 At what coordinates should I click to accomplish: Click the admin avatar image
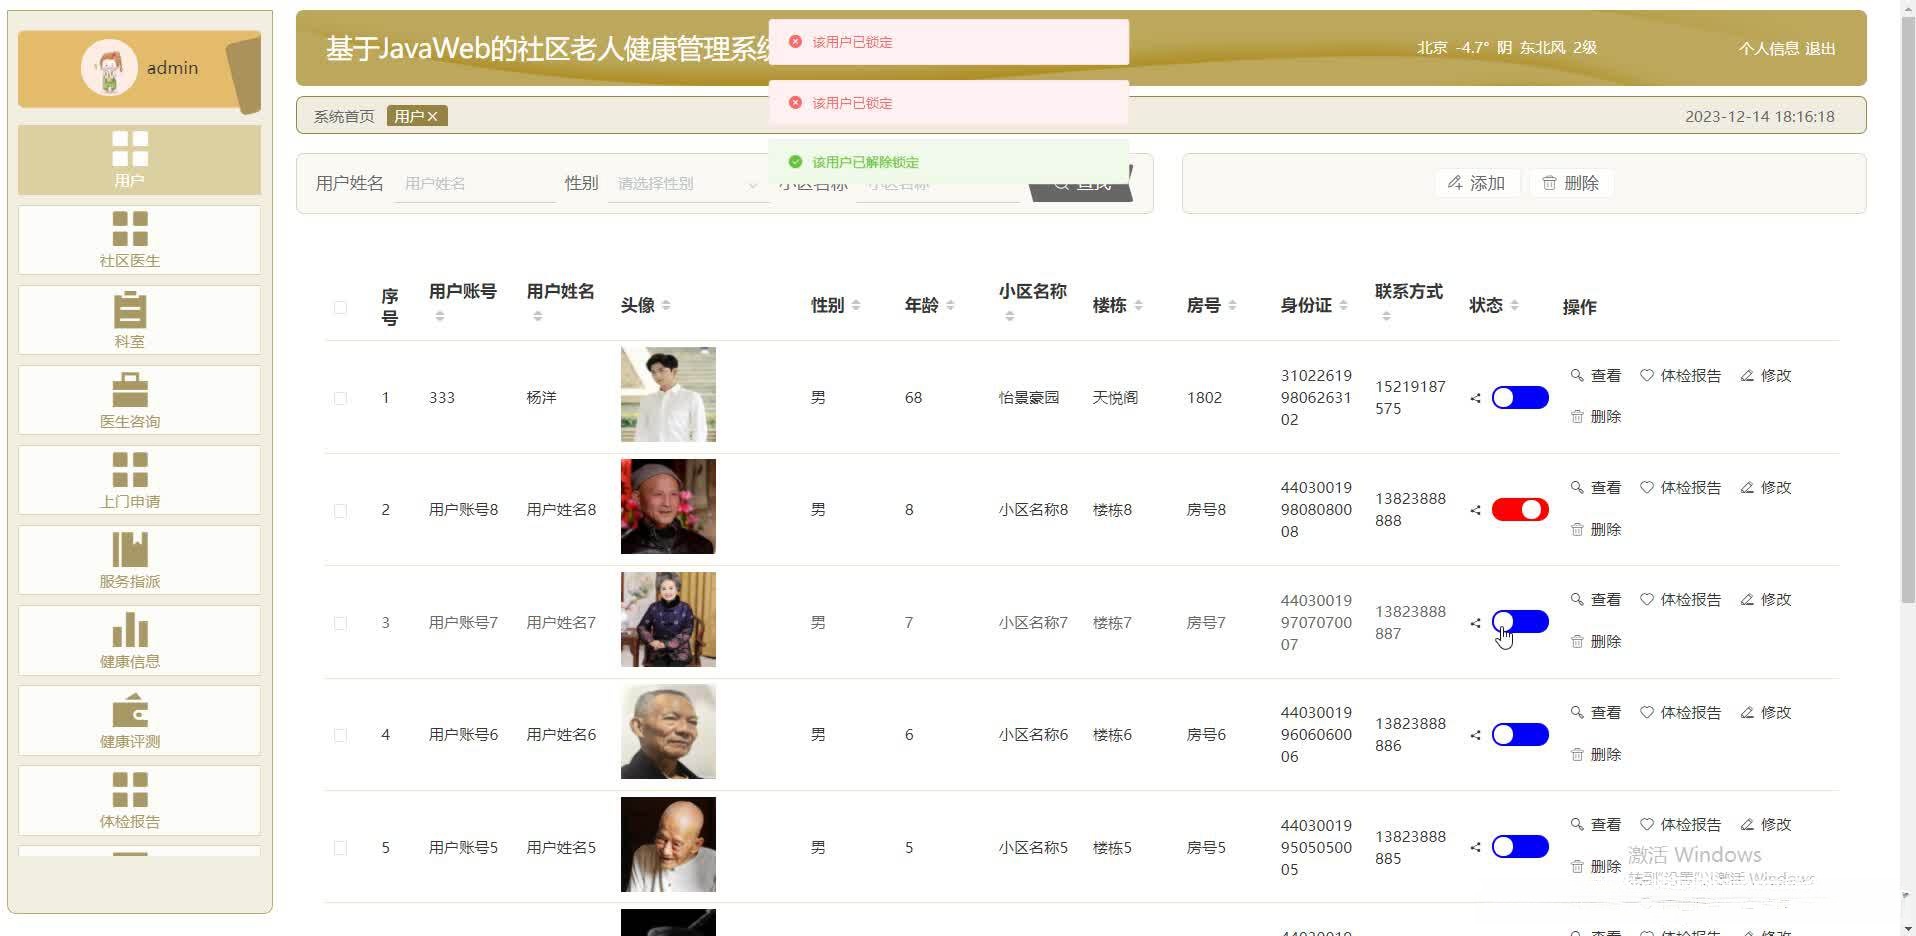[110, 67]
